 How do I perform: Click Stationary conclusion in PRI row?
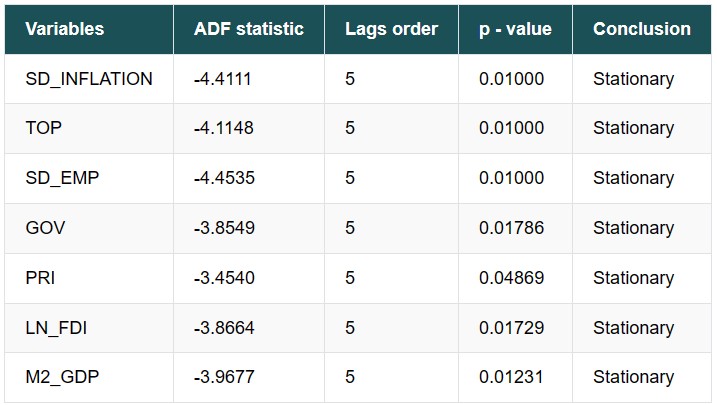[633, 278]
